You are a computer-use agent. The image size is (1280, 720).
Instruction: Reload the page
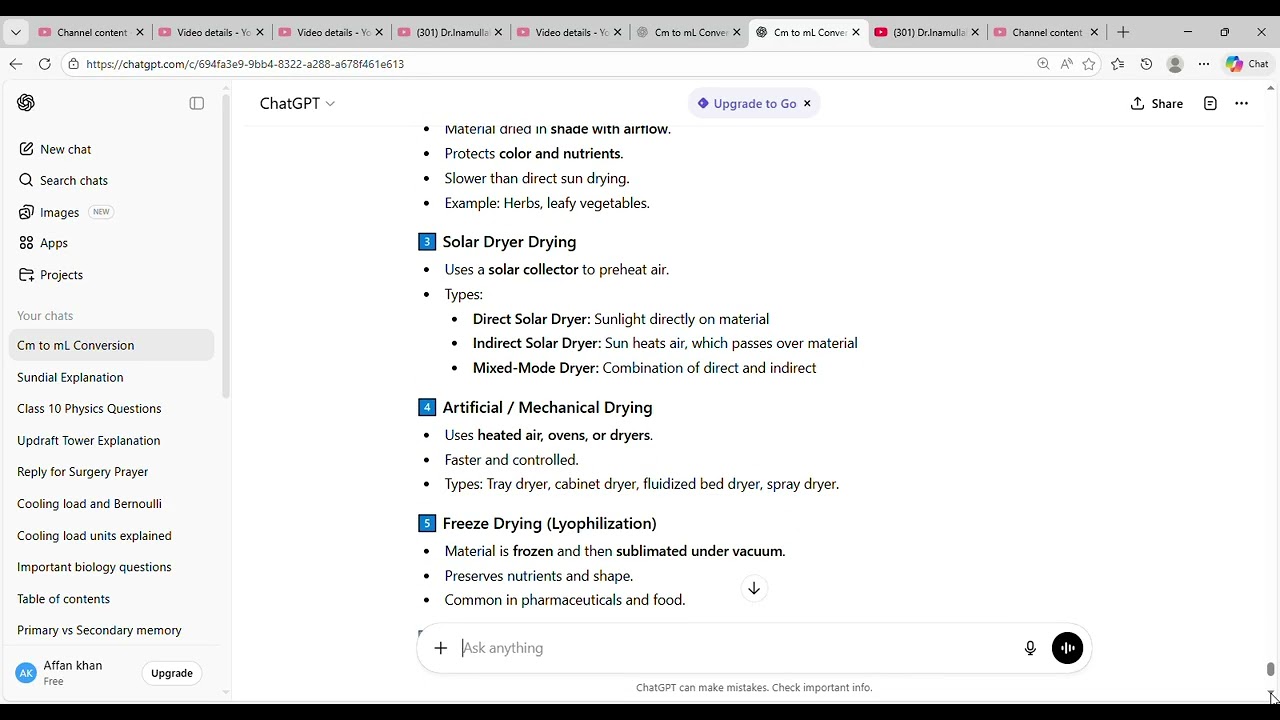(44, 63)
